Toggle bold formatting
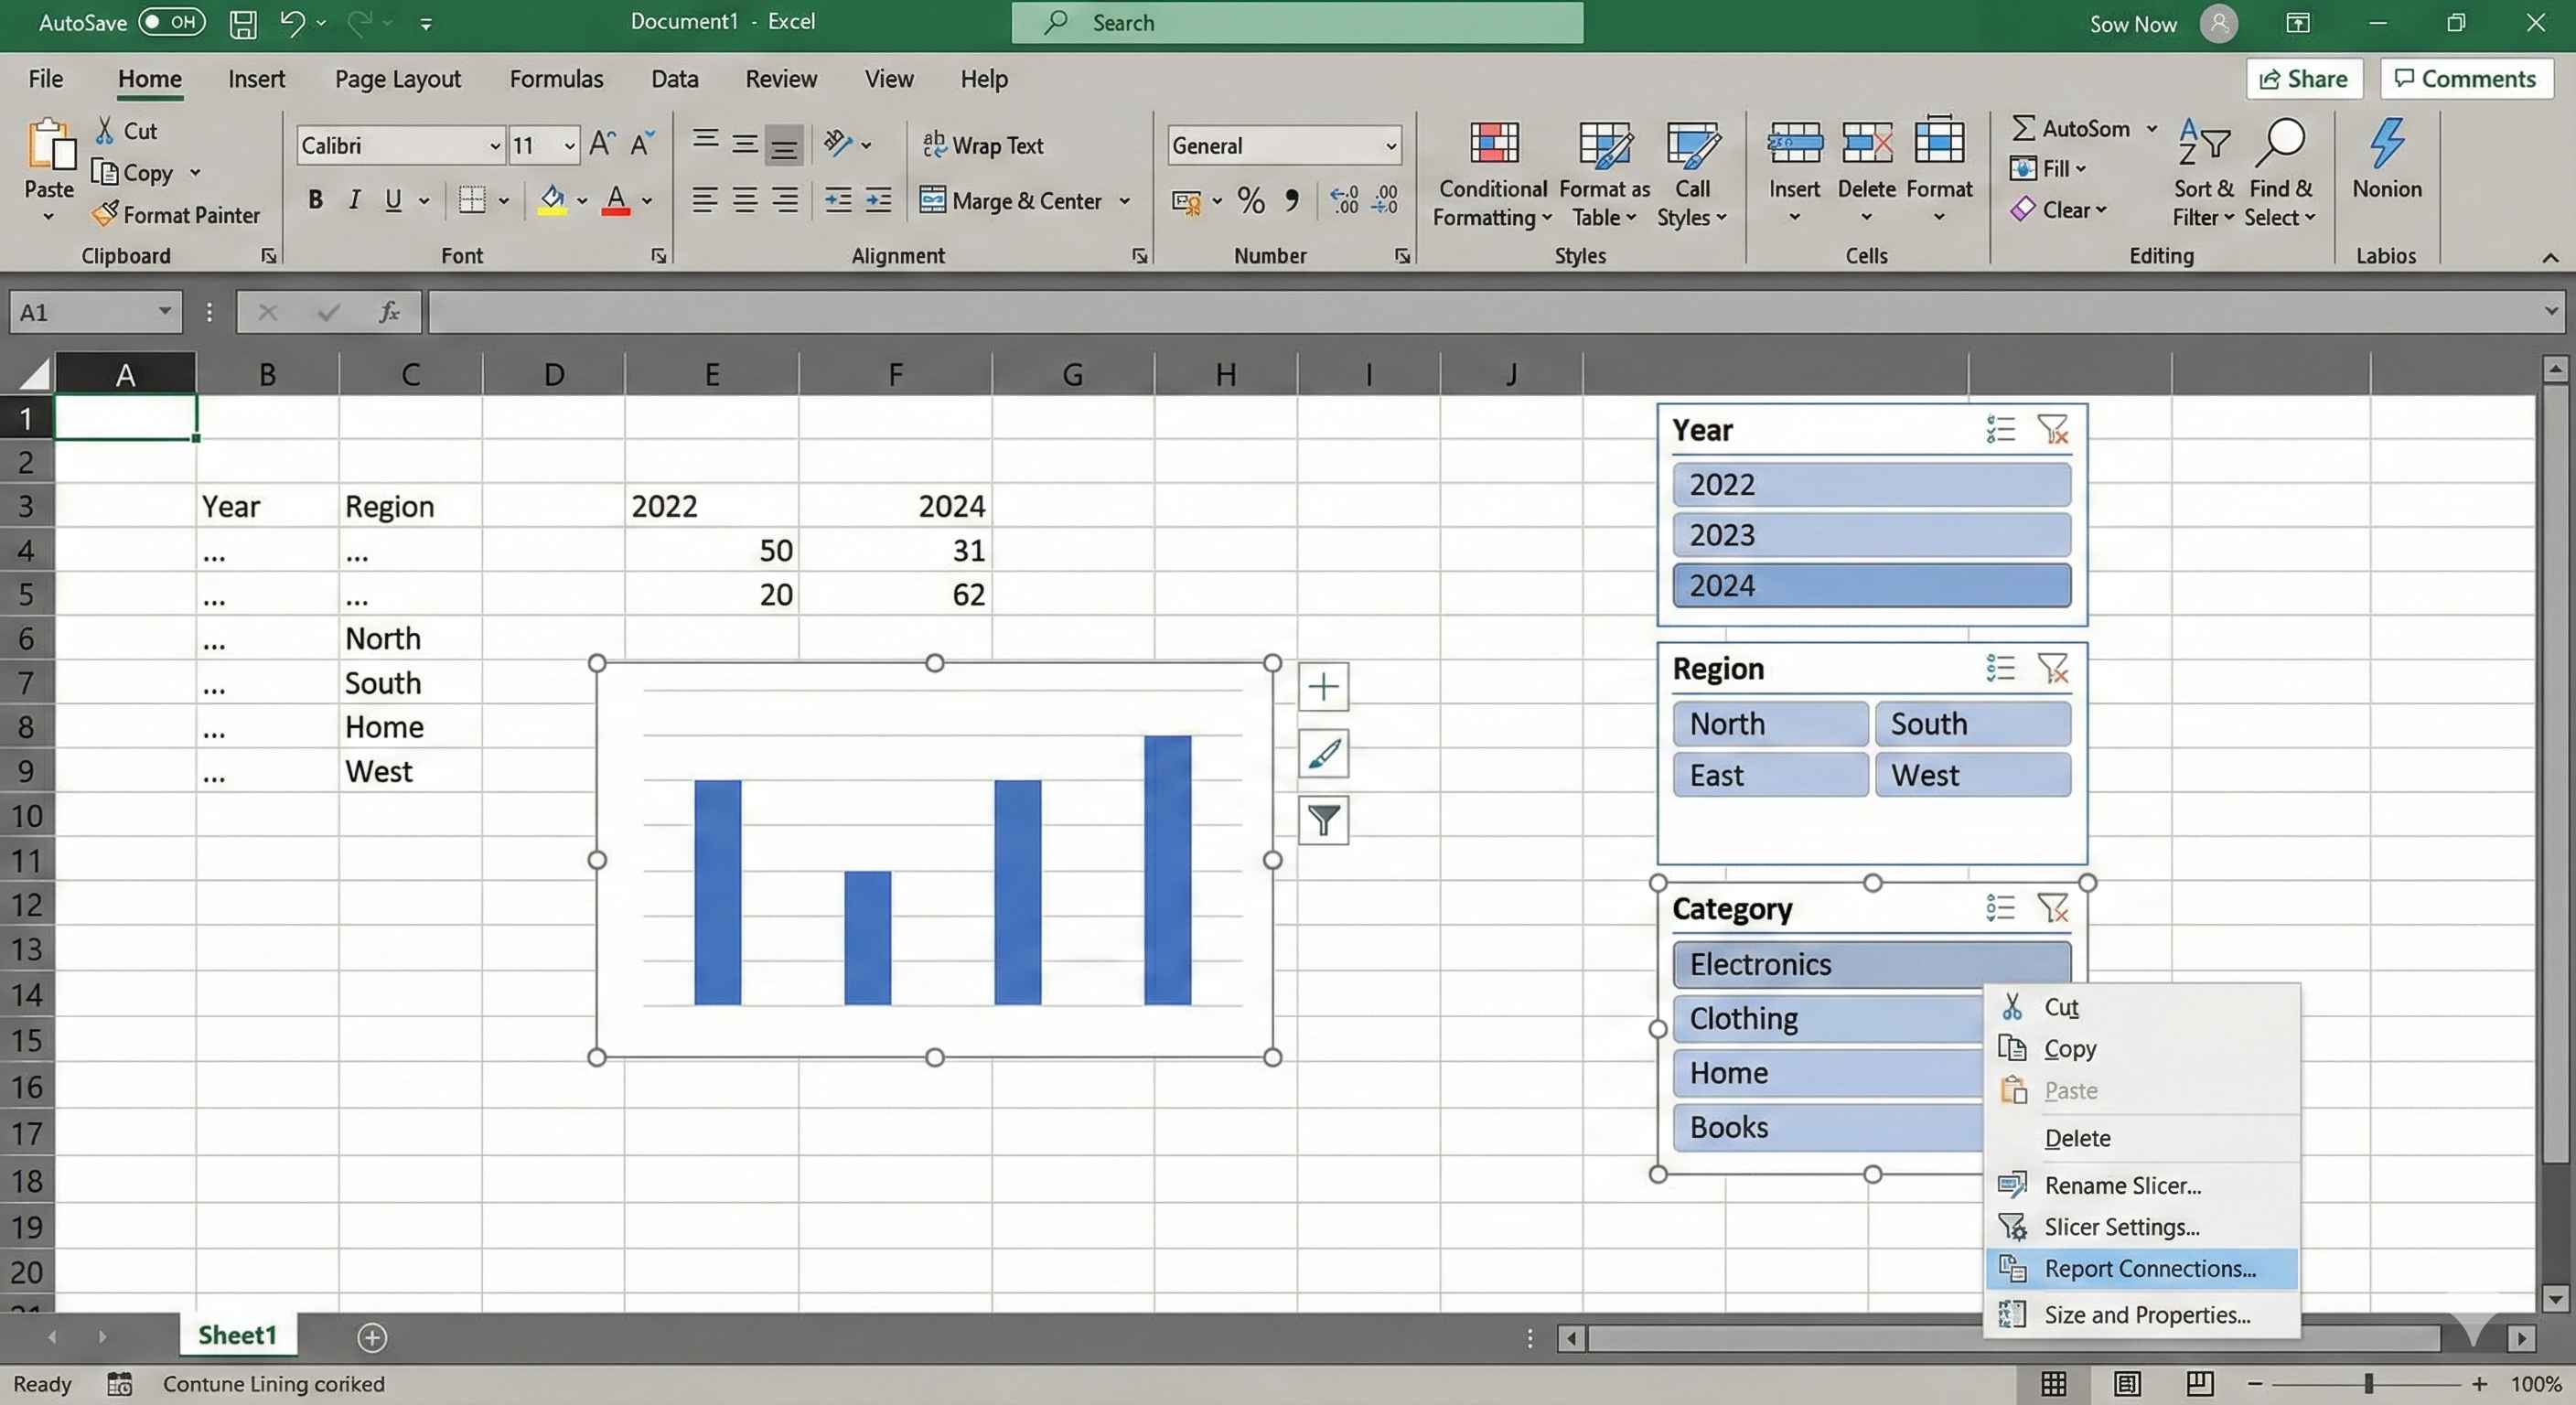 315,200
